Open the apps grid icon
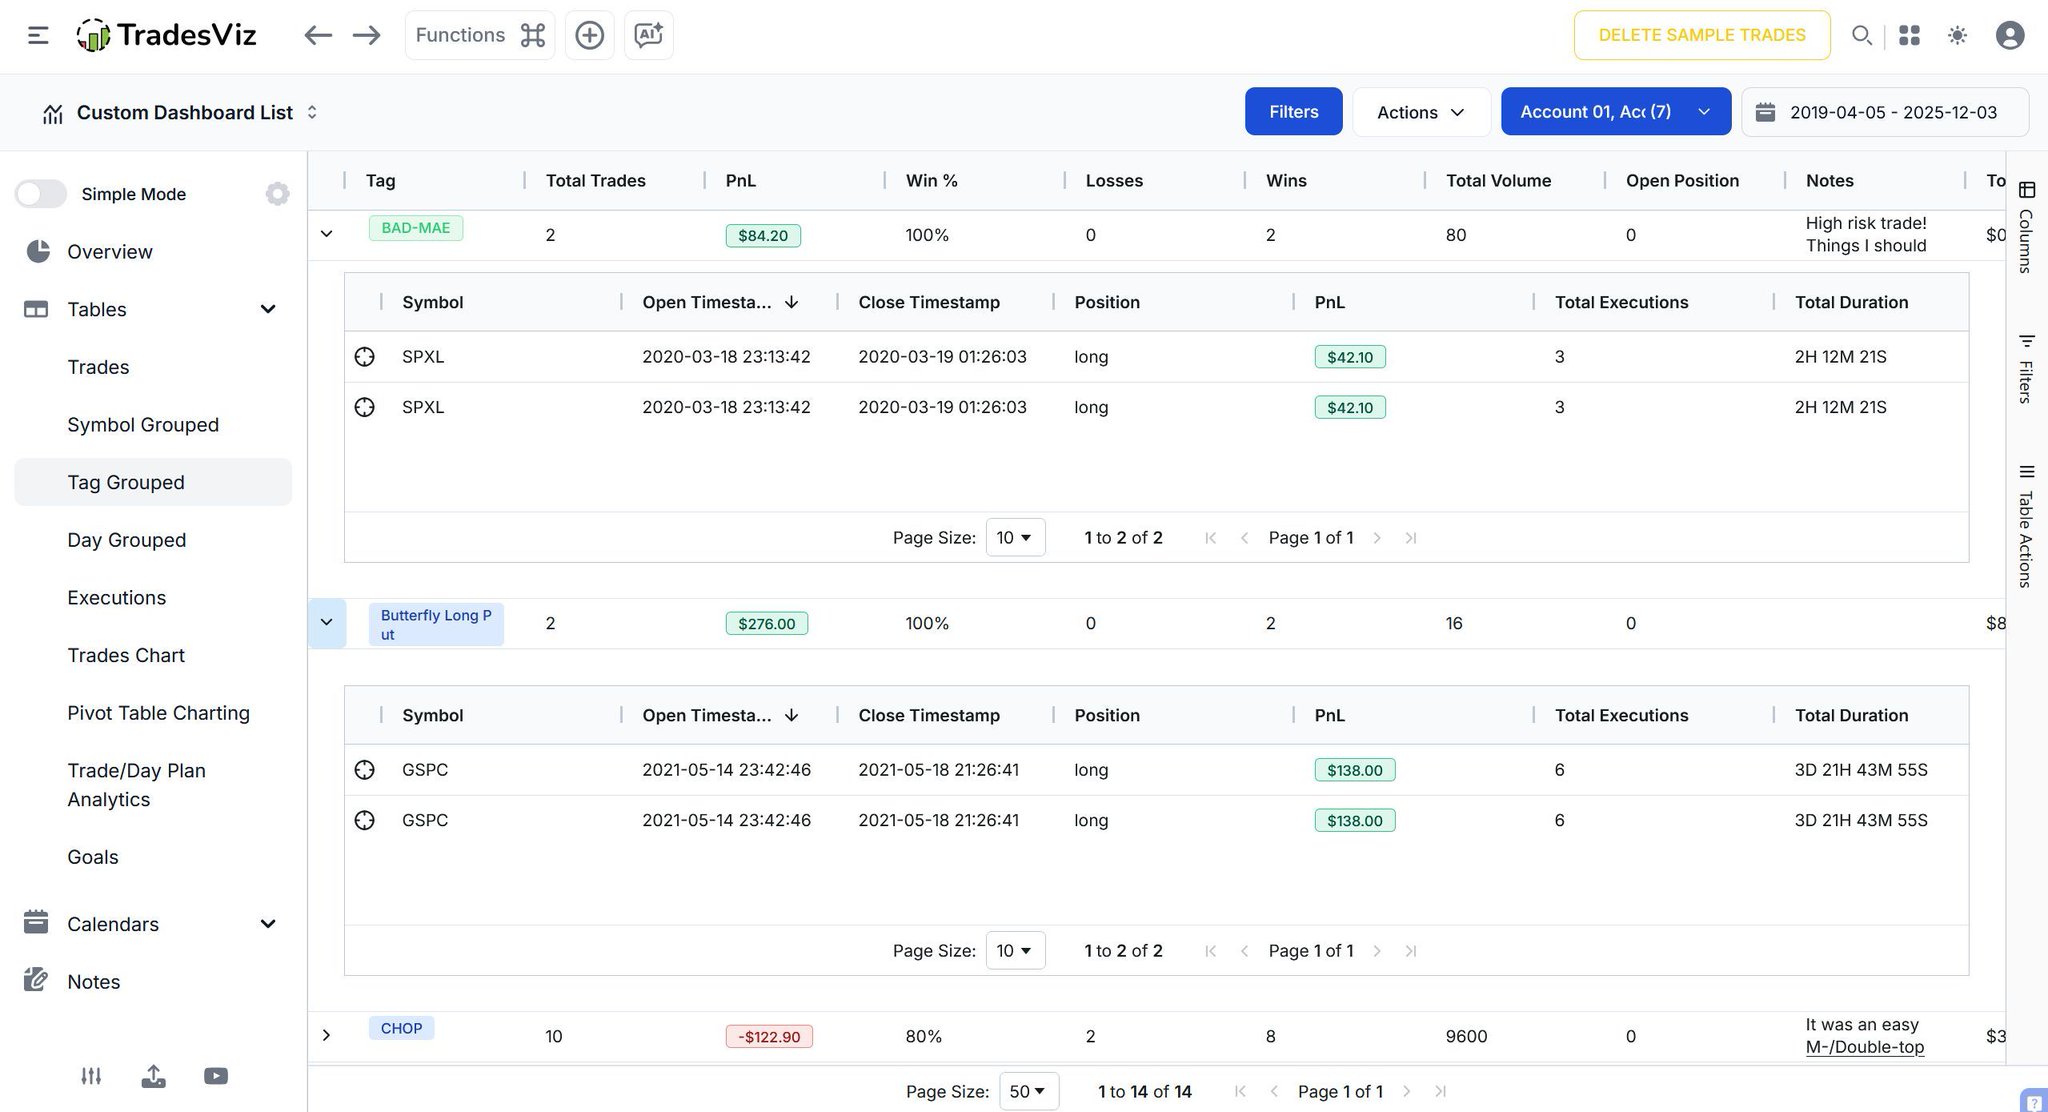The width and height of the screenshot is (2048, 1112). coord(1909,35)
